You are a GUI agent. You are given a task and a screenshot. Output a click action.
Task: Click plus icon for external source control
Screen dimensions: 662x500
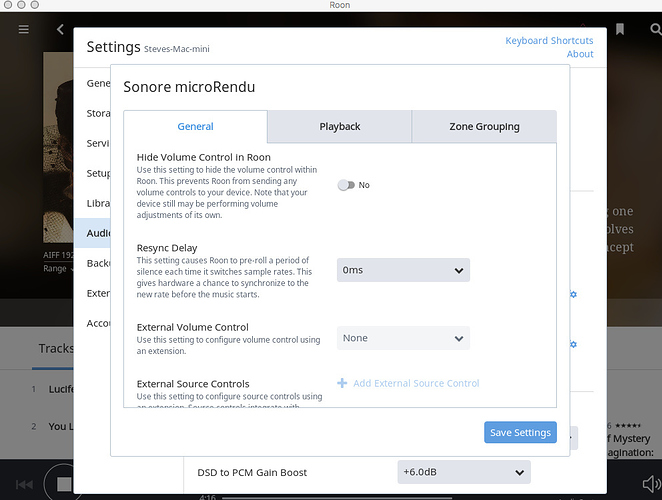(342, 383)
